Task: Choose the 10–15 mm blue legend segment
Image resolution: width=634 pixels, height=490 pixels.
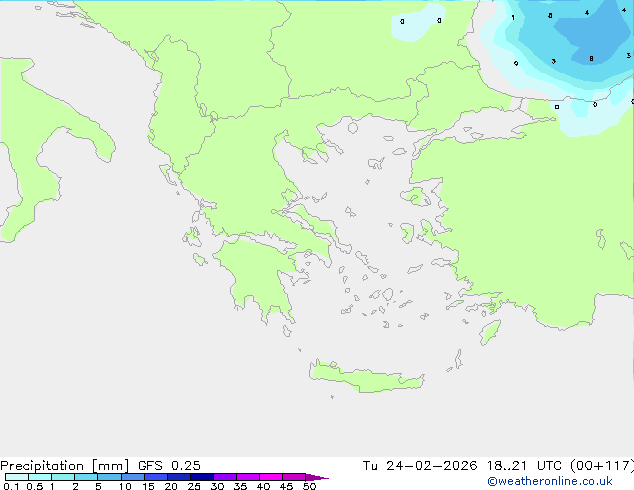Action: coord(132,477)
